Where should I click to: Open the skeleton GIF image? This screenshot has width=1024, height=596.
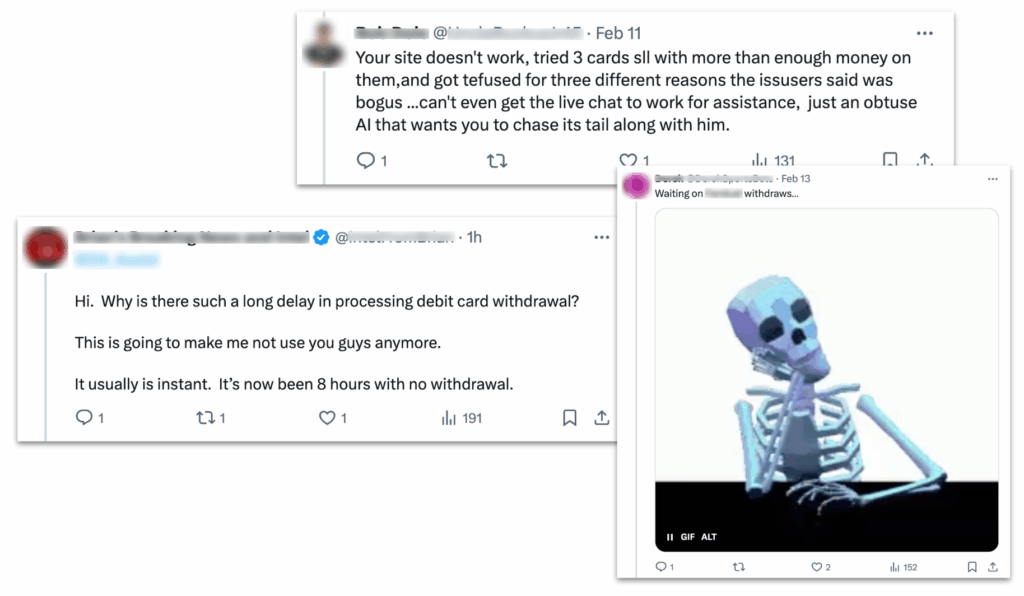(827, 380)
